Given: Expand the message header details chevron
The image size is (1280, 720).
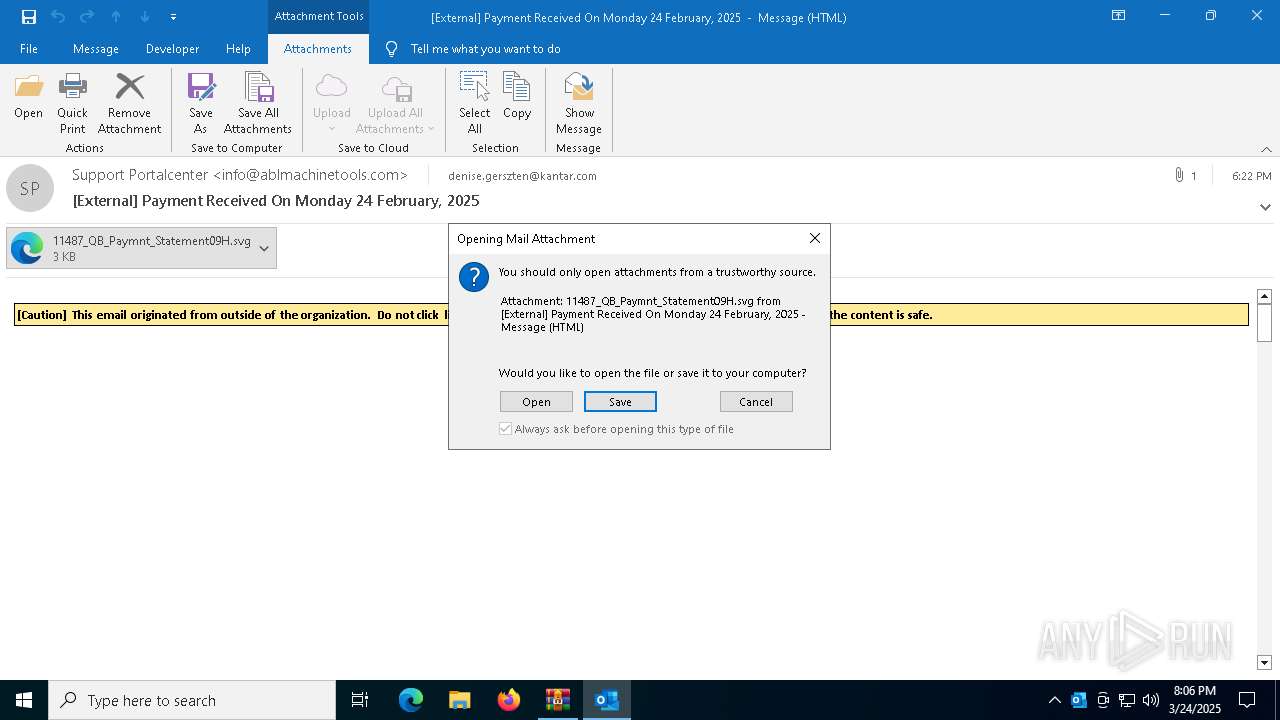Looking at the screenshot, I should [1265, 207].
